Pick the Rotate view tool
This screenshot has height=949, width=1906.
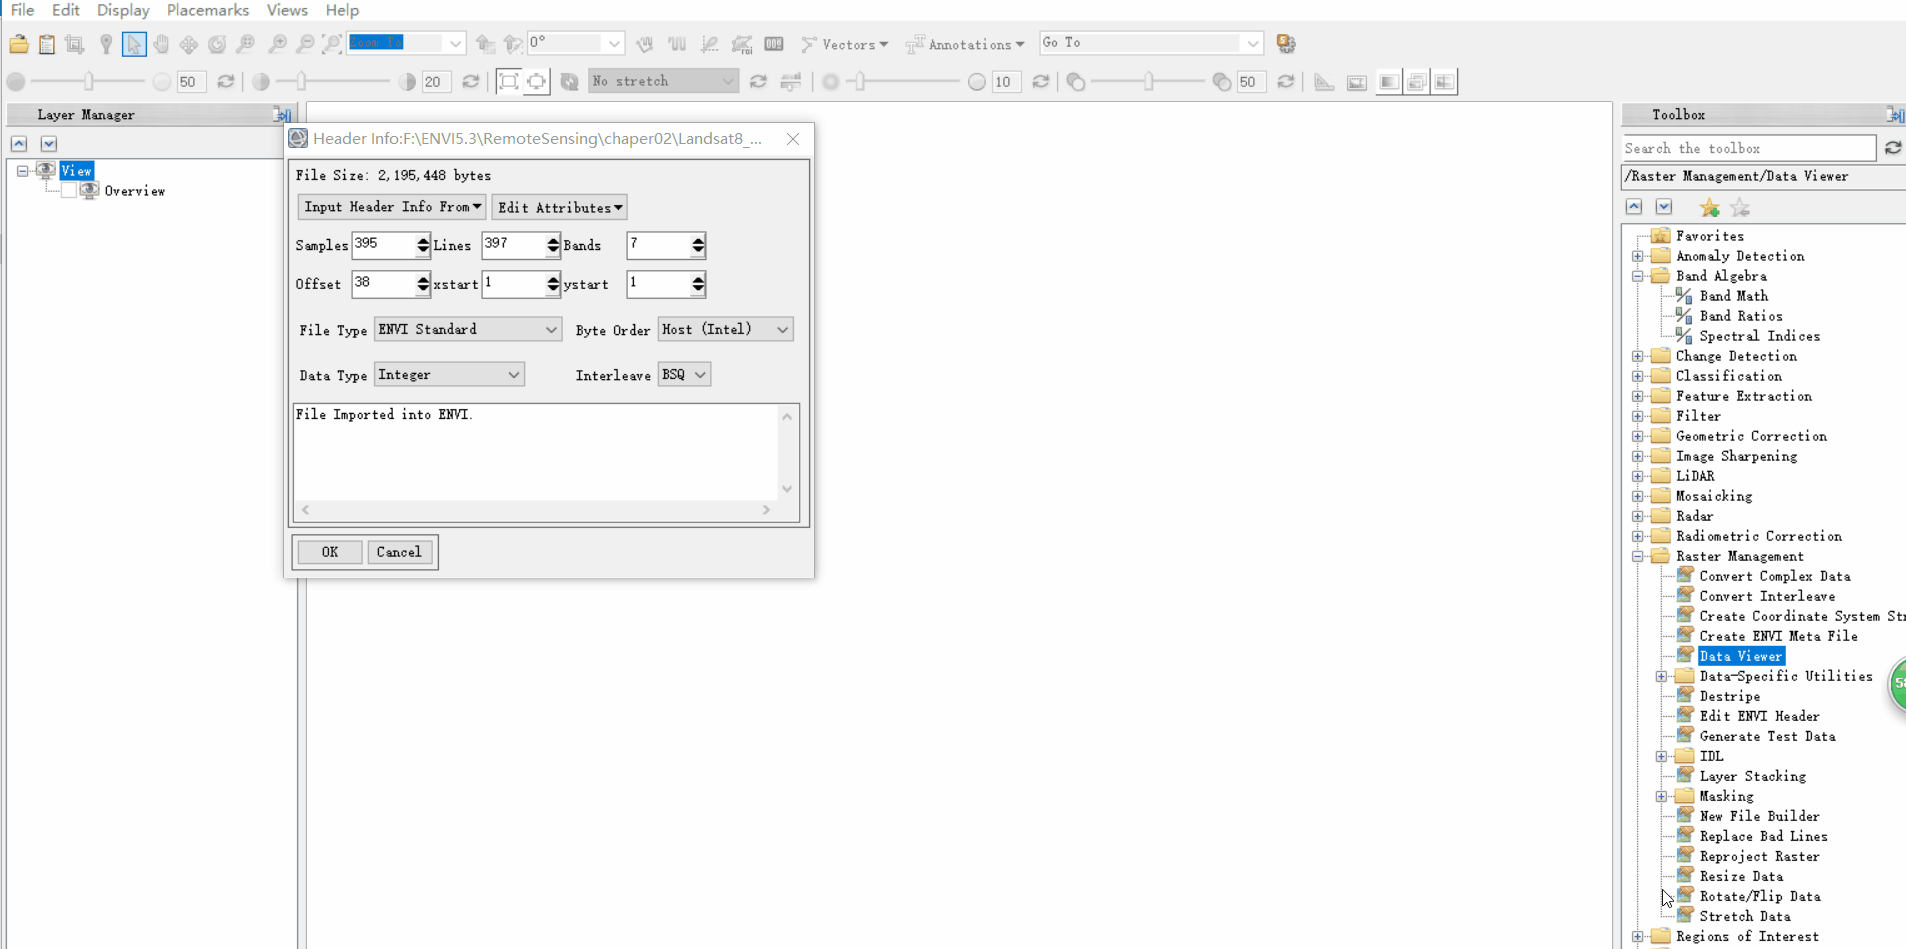coord(217,44)
